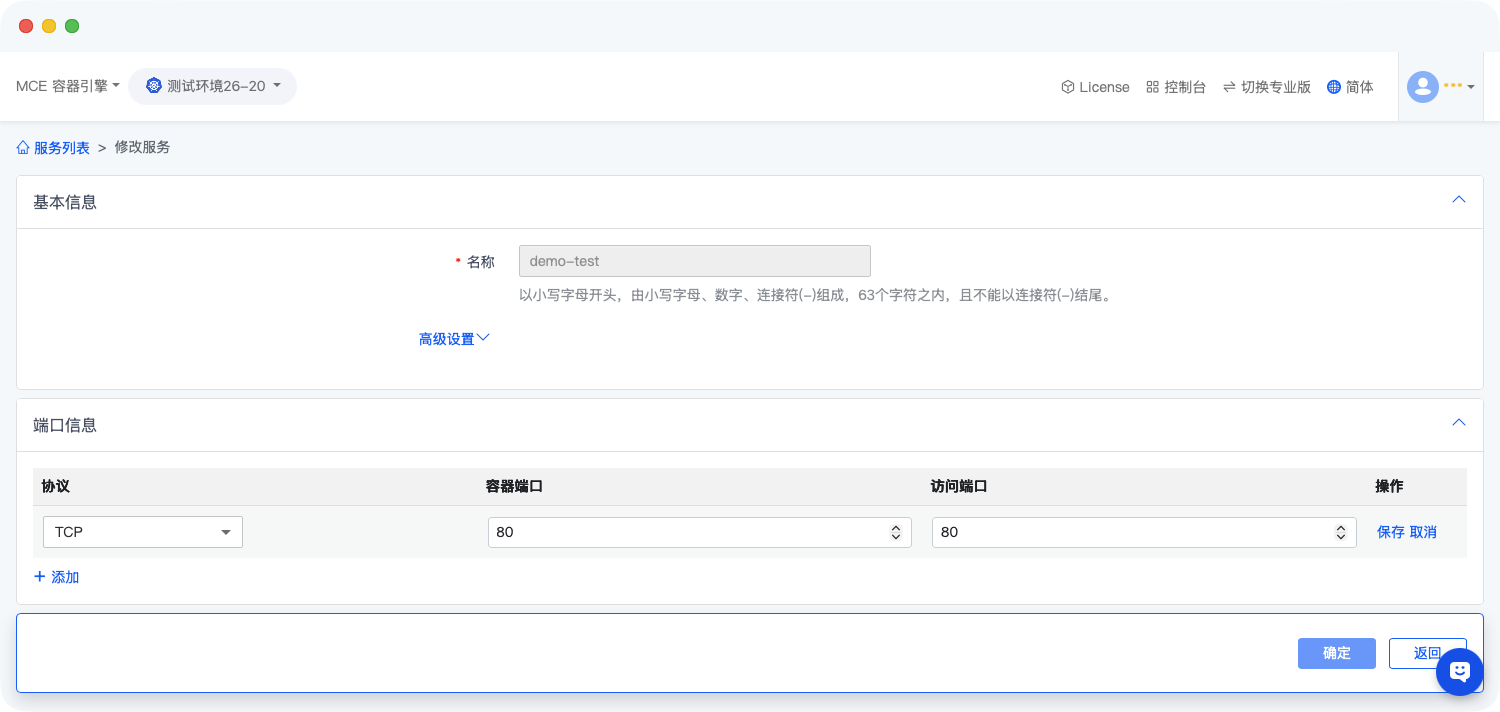Click the 切换专业版 swap arrows icon
Image resolution: width=1500 pixels, height=712 pixels.
[1229, 87]
